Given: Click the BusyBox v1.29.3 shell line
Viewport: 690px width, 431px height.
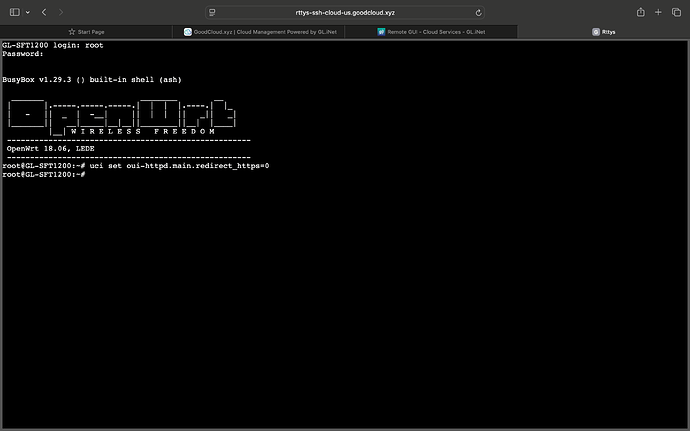Looking at the screenshot, I should coord(92,80).
